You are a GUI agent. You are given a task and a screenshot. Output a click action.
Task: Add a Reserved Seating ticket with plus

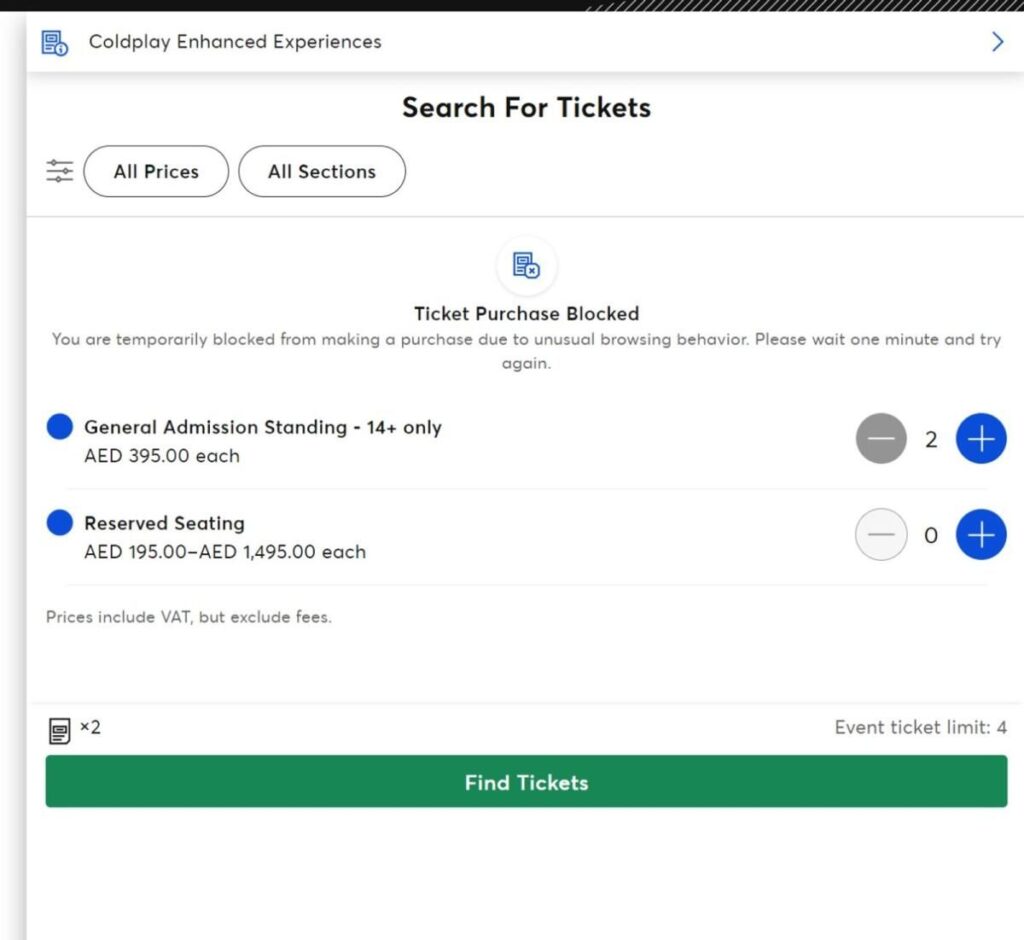click(x=981, y=535)
